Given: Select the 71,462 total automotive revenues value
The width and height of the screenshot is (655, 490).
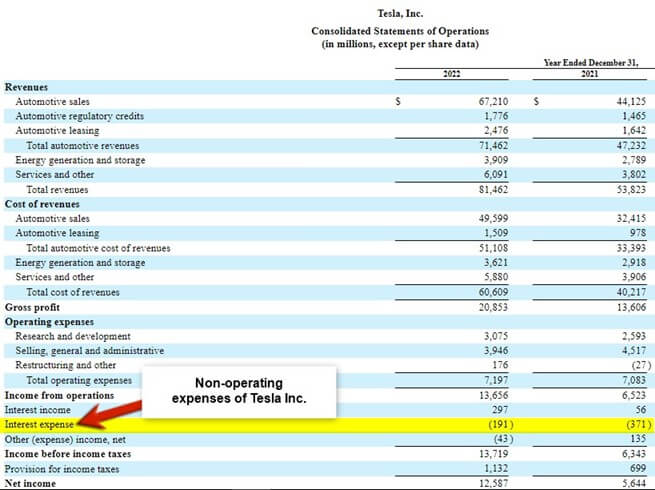Looking at the screenshot, I should click(x=493, y=146).
